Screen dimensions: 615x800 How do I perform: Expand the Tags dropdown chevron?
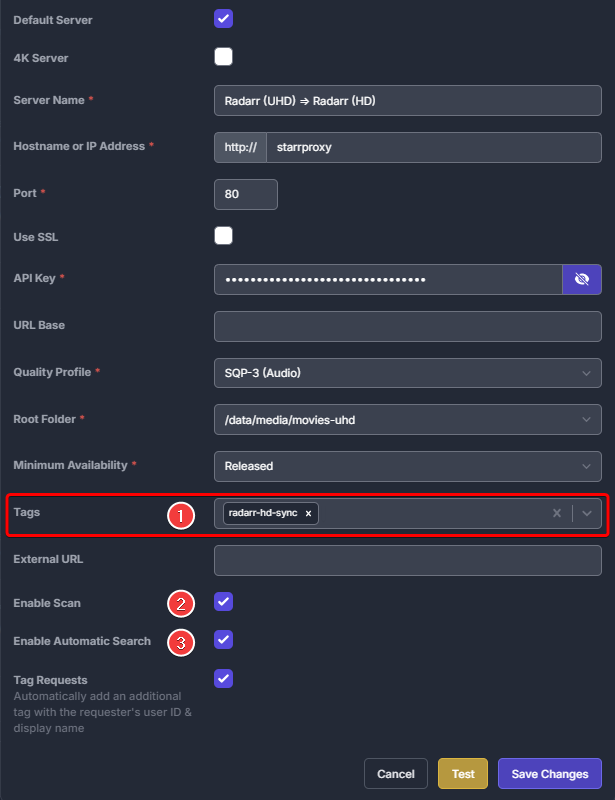coord(588,513)
